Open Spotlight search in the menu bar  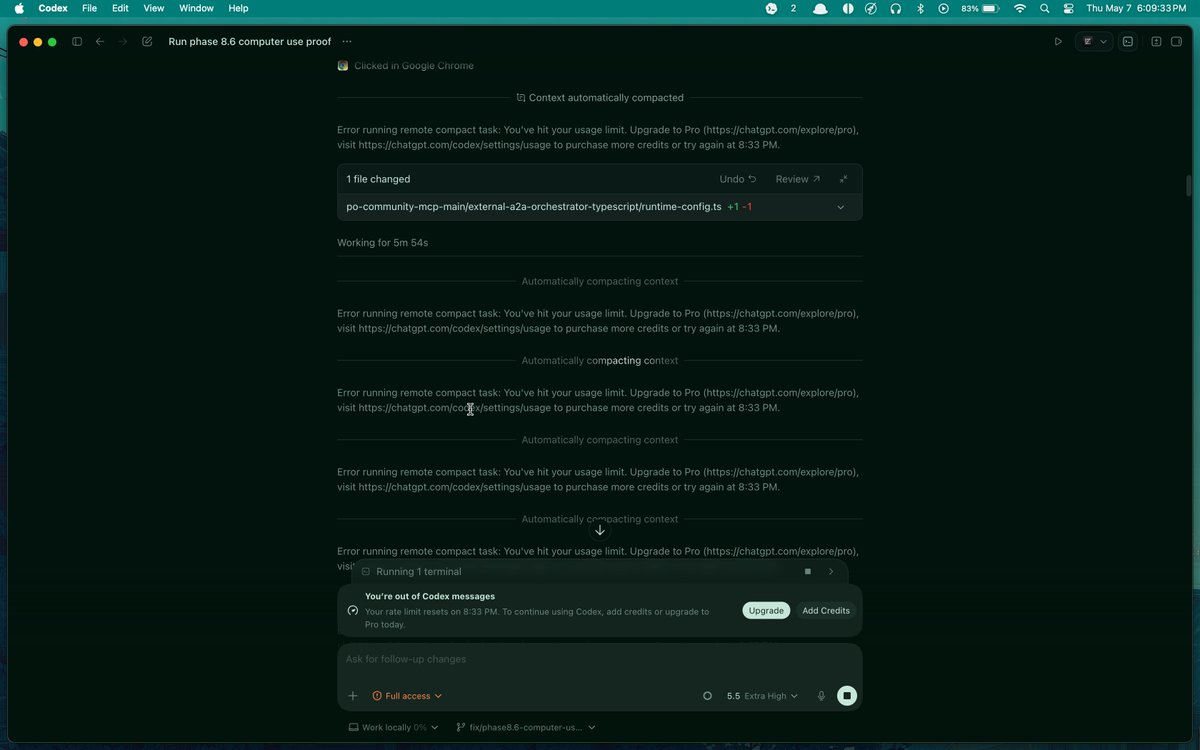1045,8
